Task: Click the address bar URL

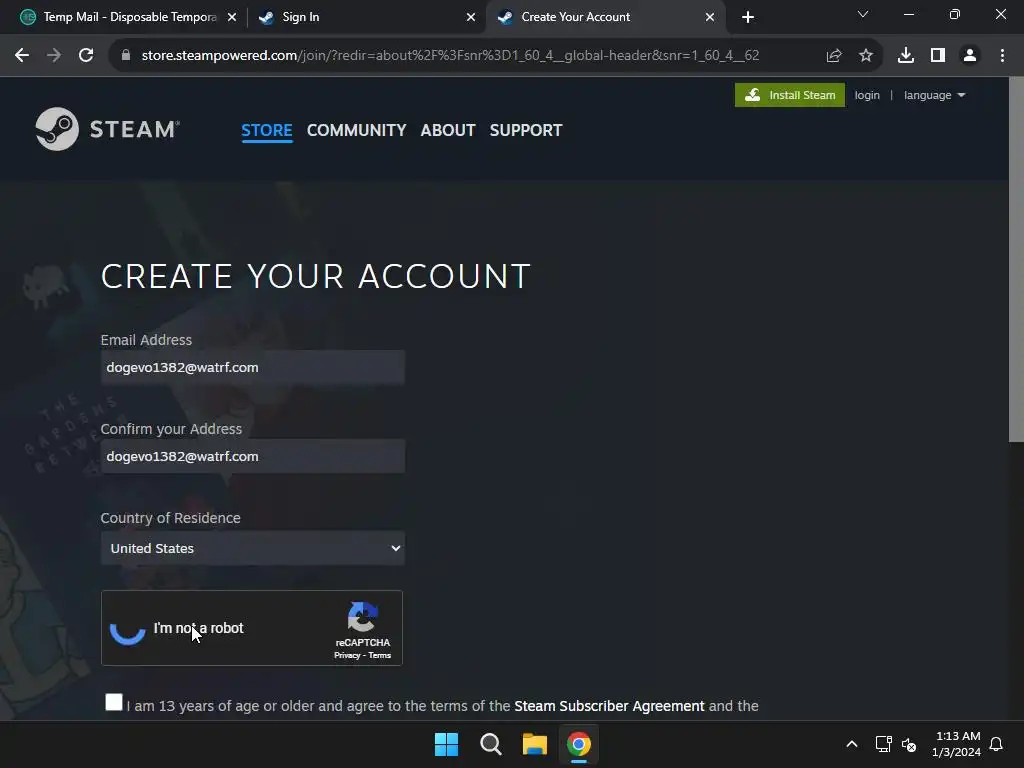Action: (x=450, y=56)
